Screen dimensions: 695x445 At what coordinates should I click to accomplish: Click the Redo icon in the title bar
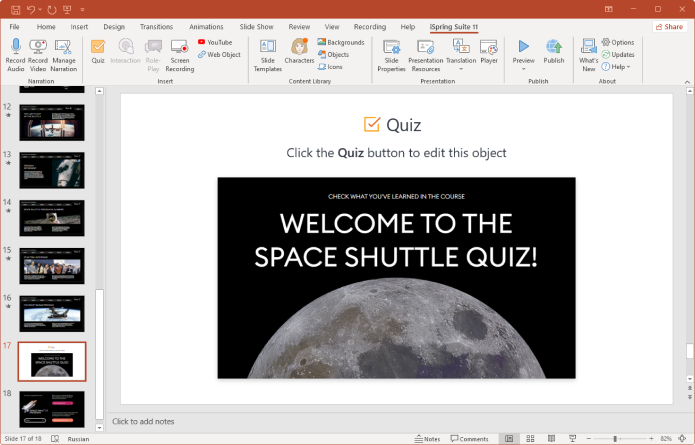[52, 9]
